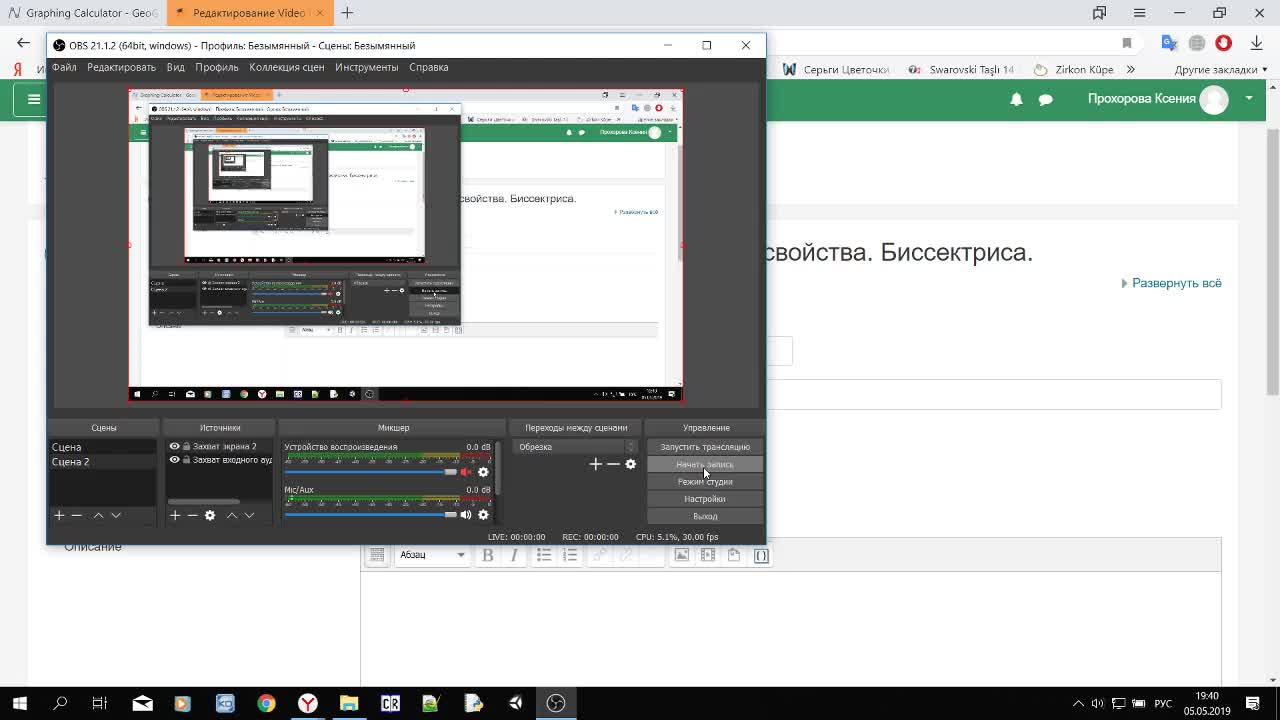Move scene up in the Сцены panel

click(x=98, y=515)
